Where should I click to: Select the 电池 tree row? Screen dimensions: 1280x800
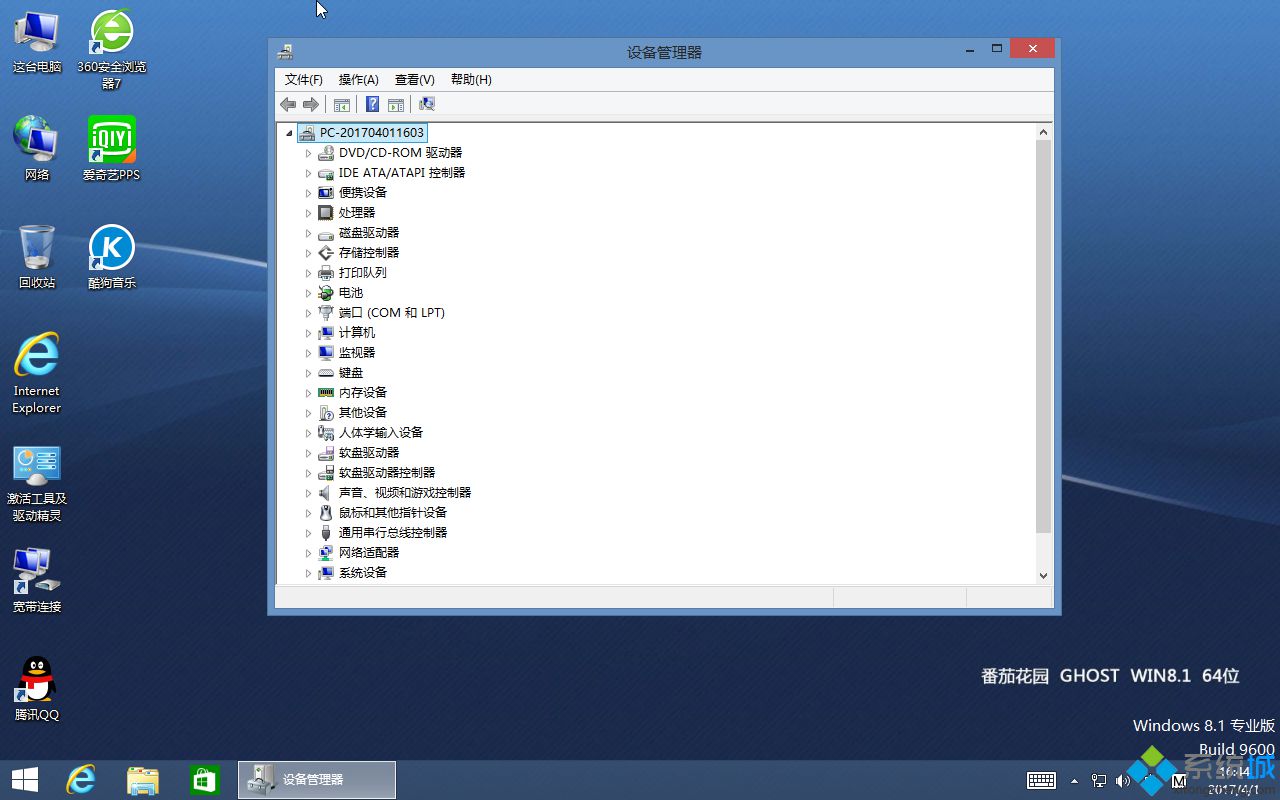tap(350, 293)
